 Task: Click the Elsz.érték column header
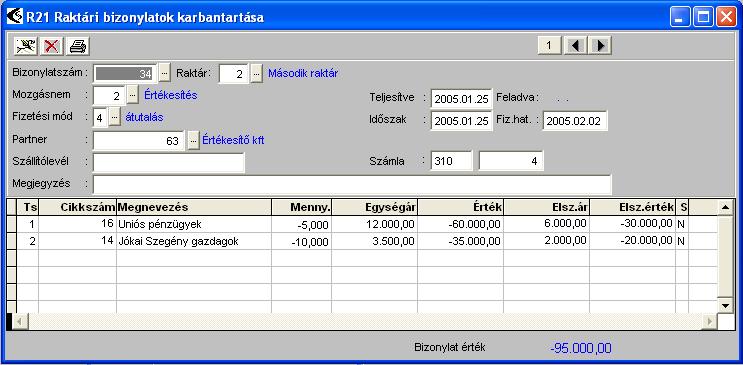click(x=633, y=207)
